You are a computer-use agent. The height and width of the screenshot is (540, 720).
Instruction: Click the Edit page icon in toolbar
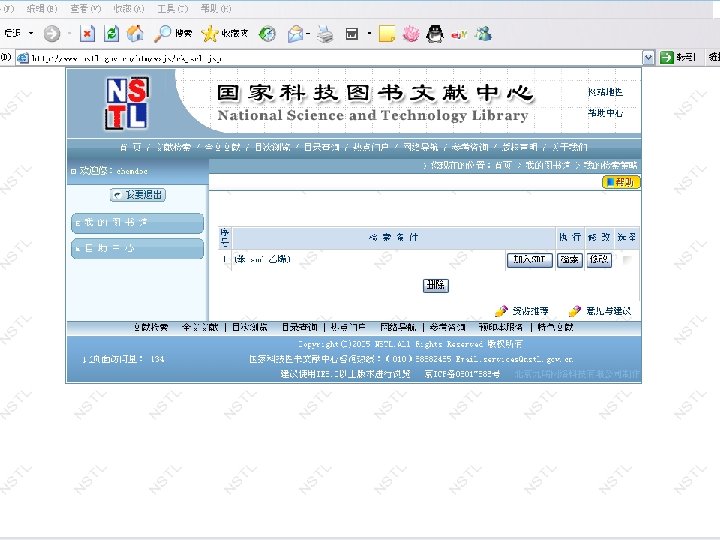[352, 34]
